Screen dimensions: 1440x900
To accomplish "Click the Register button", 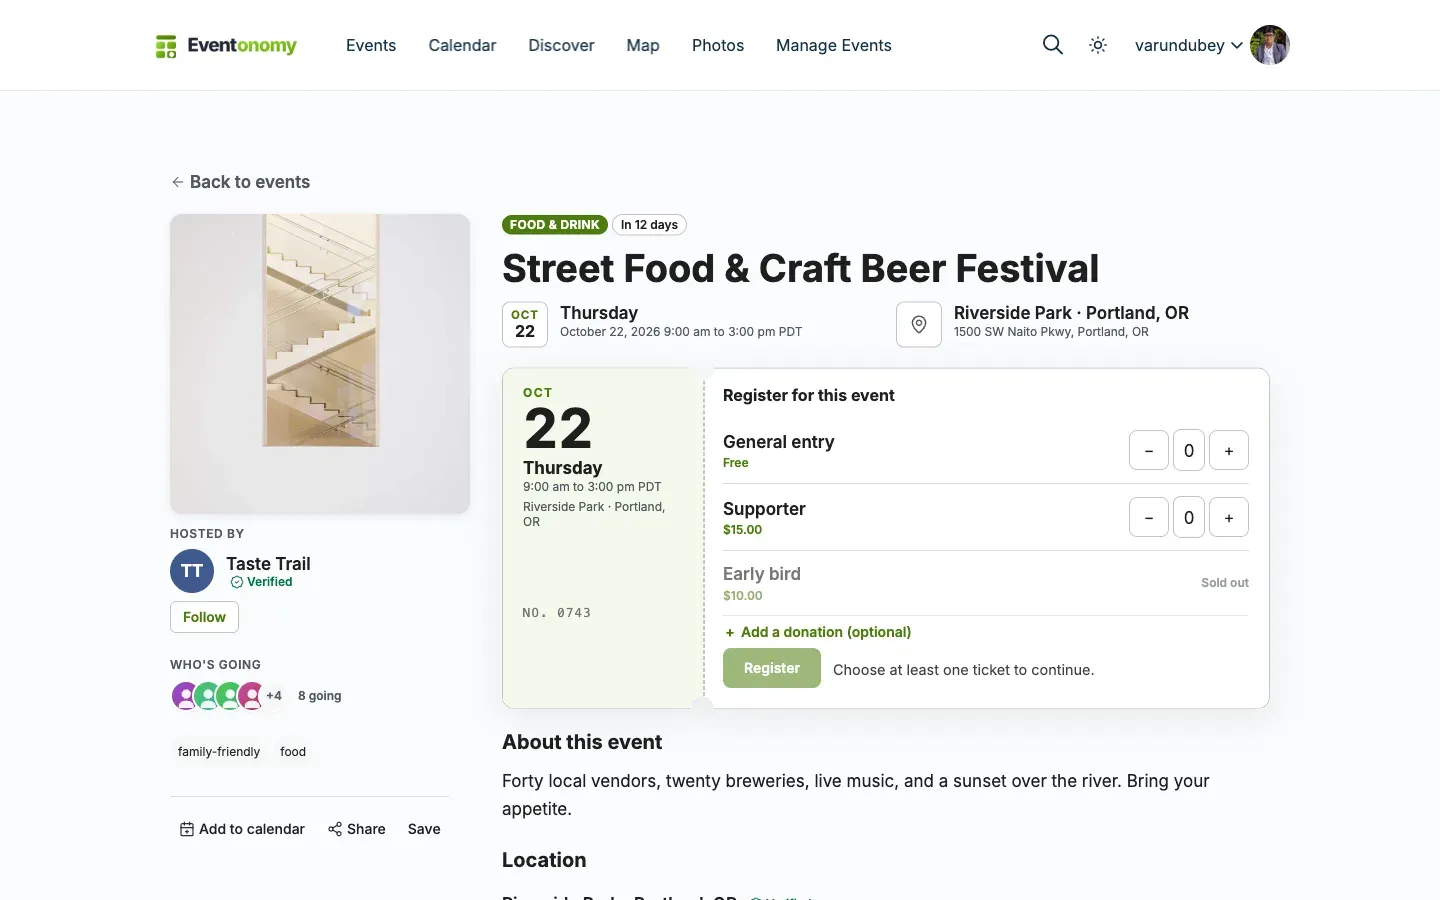I will [772, 668].
